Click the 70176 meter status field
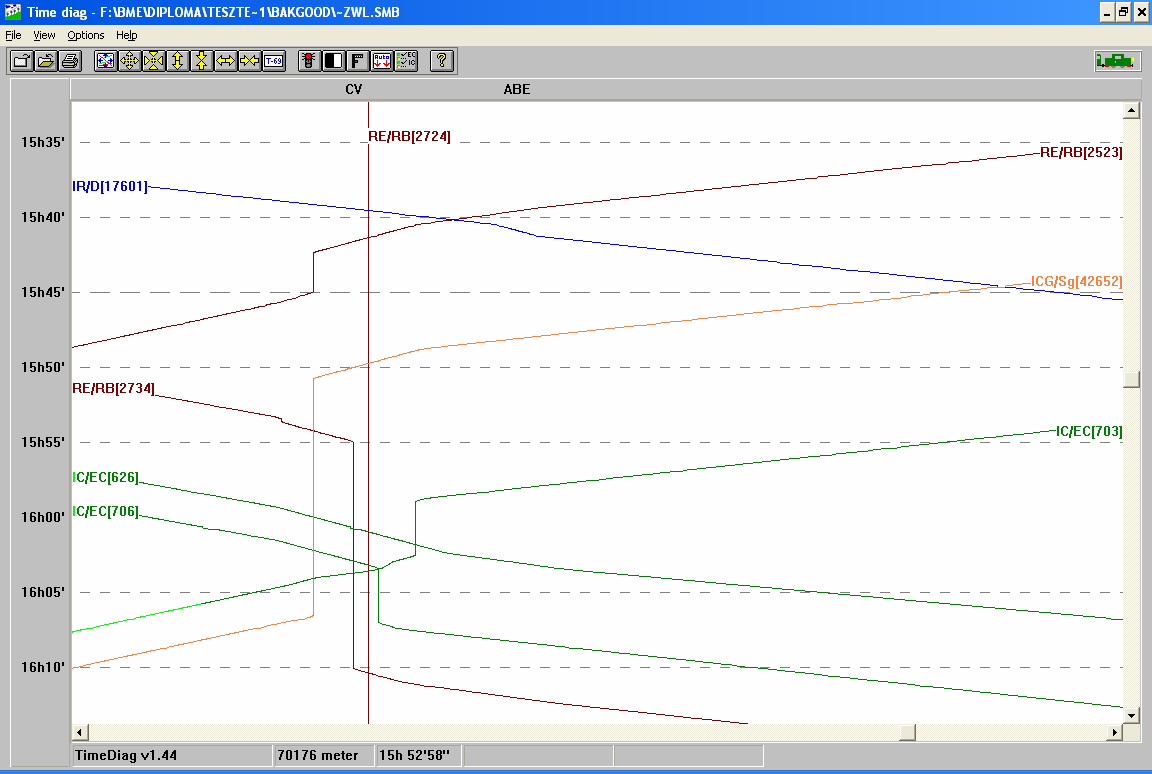The height and width of the screenshot is (774, 1152). 323,755
